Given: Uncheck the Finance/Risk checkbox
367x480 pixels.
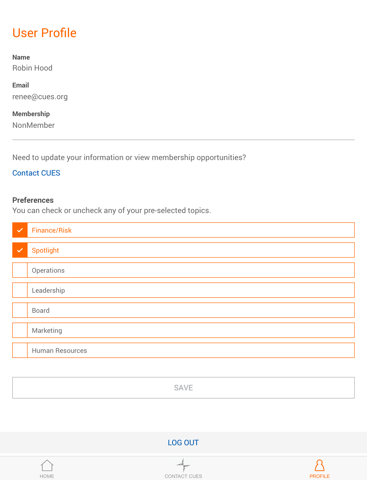Looking at the screenshot, I should click(20, 230).
